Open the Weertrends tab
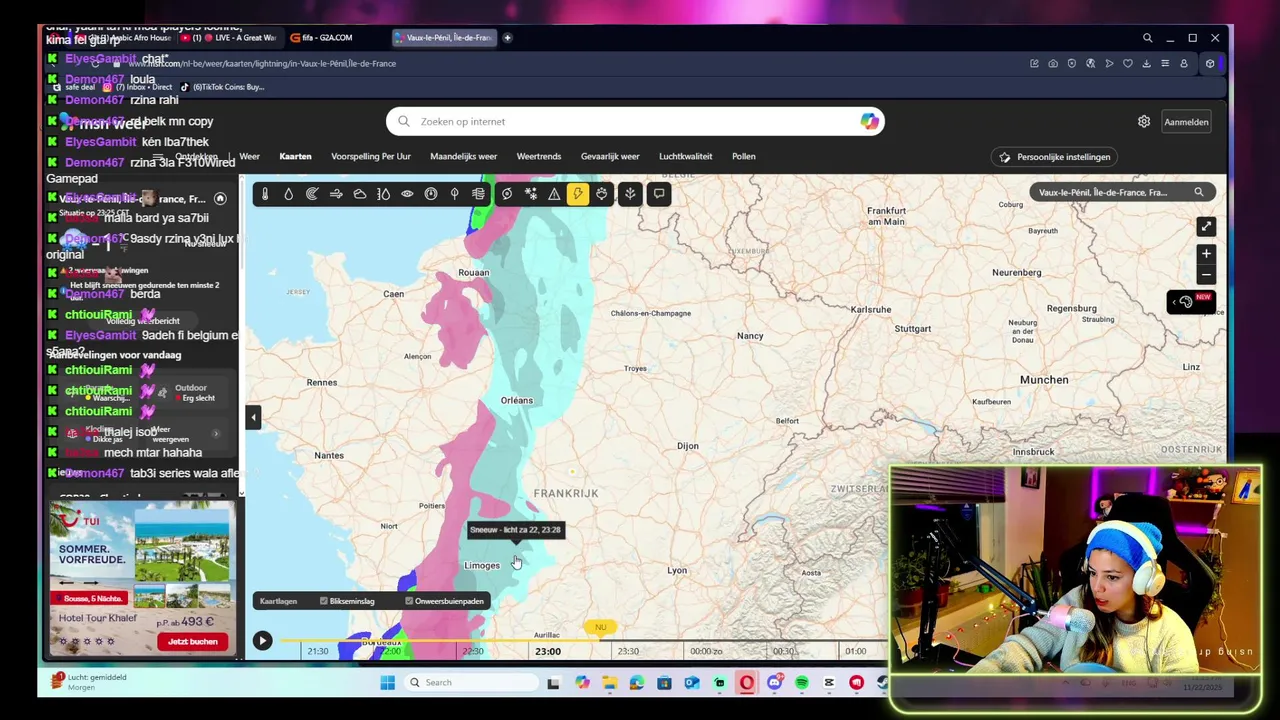 (539, 156)
